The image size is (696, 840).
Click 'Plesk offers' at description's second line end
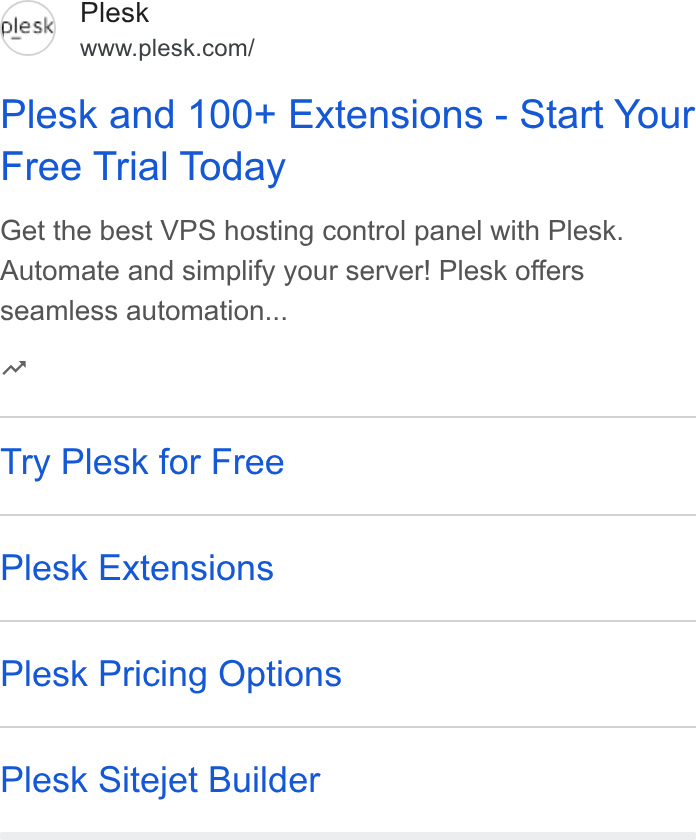pos(511,271)
